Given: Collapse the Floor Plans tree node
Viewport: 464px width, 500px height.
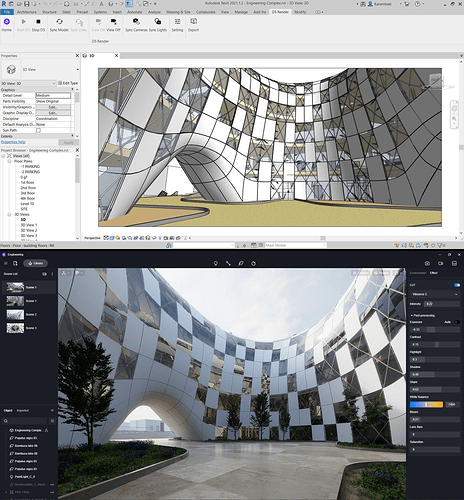Looking at the screenshot, I should pos(10,161).
